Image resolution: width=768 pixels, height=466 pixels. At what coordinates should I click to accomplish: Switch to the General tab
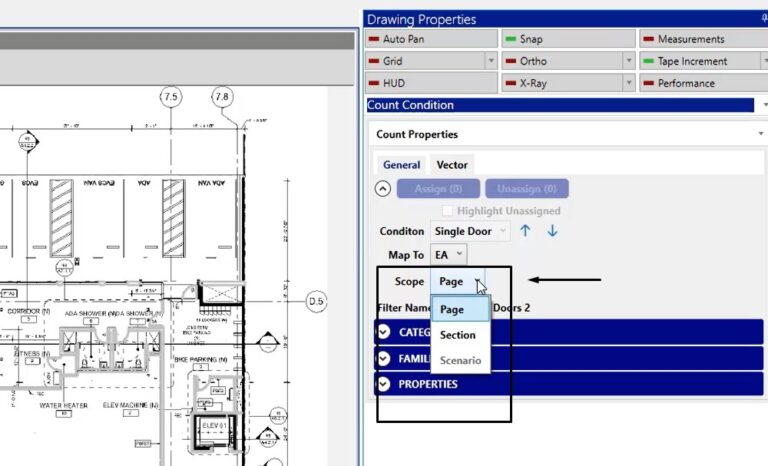(x=402, y=165)
